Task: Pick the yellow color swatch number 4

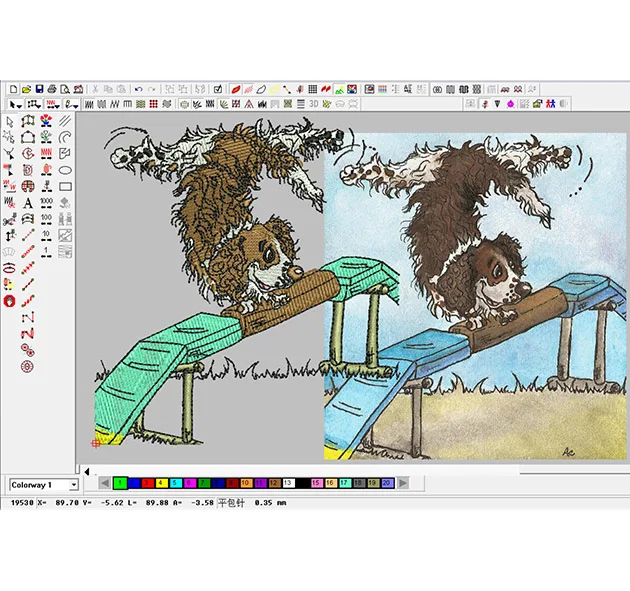Action: pyautogui.click(x=162, y=483)
